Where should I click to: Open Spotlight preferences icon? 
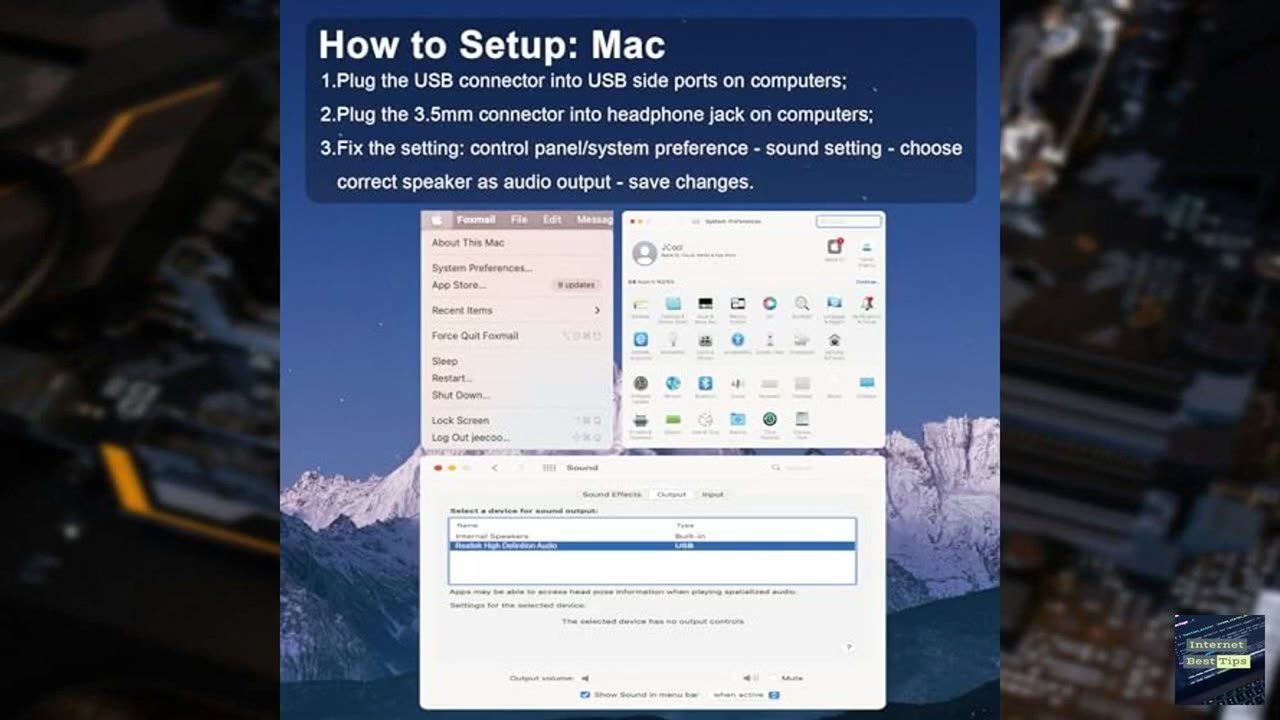(802, 304)
